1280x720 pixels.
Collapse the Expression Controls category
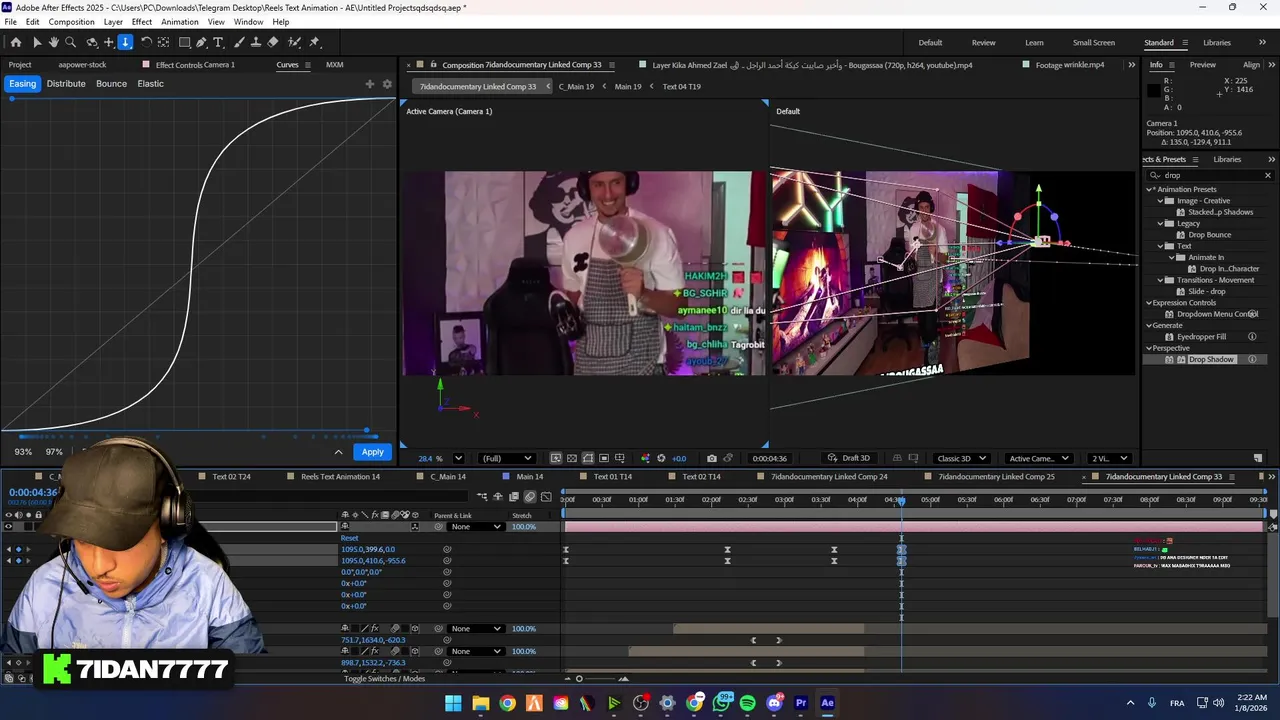1150,303
